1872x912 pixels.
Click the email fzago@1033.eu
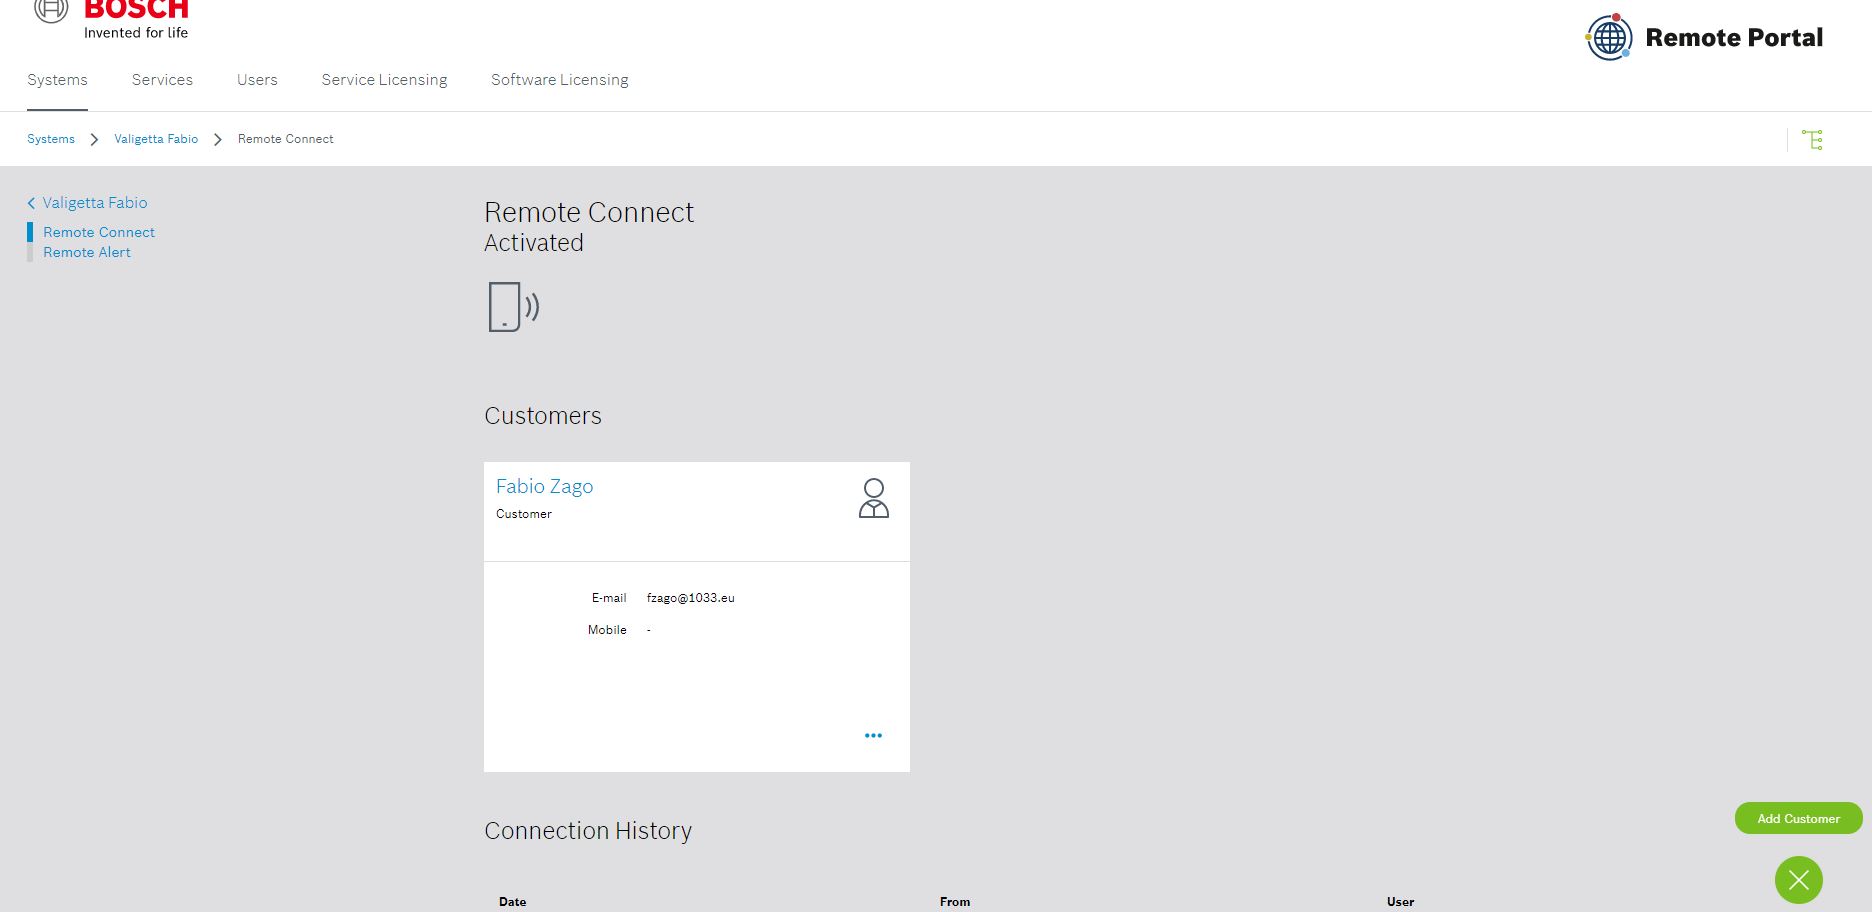point(691,598)
